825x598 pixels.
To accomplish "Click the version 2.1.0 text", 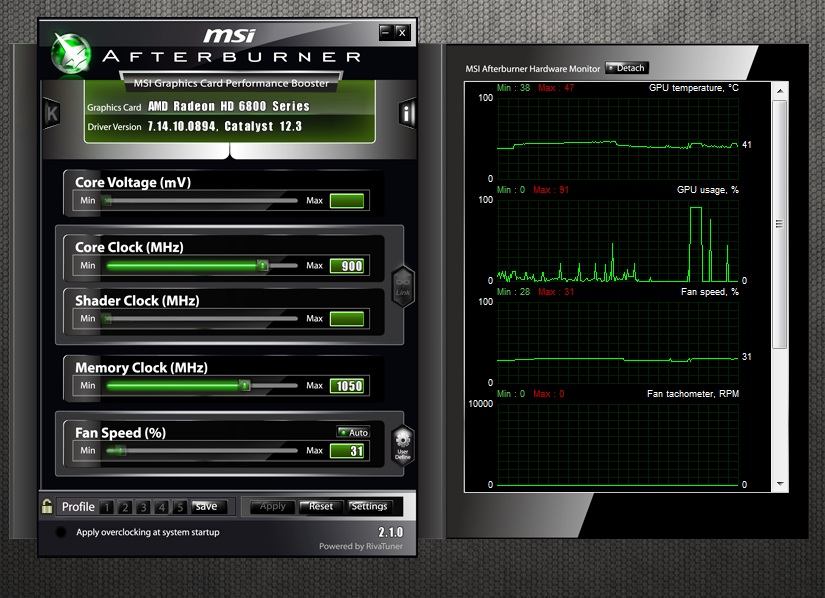I will coord(390,532).
